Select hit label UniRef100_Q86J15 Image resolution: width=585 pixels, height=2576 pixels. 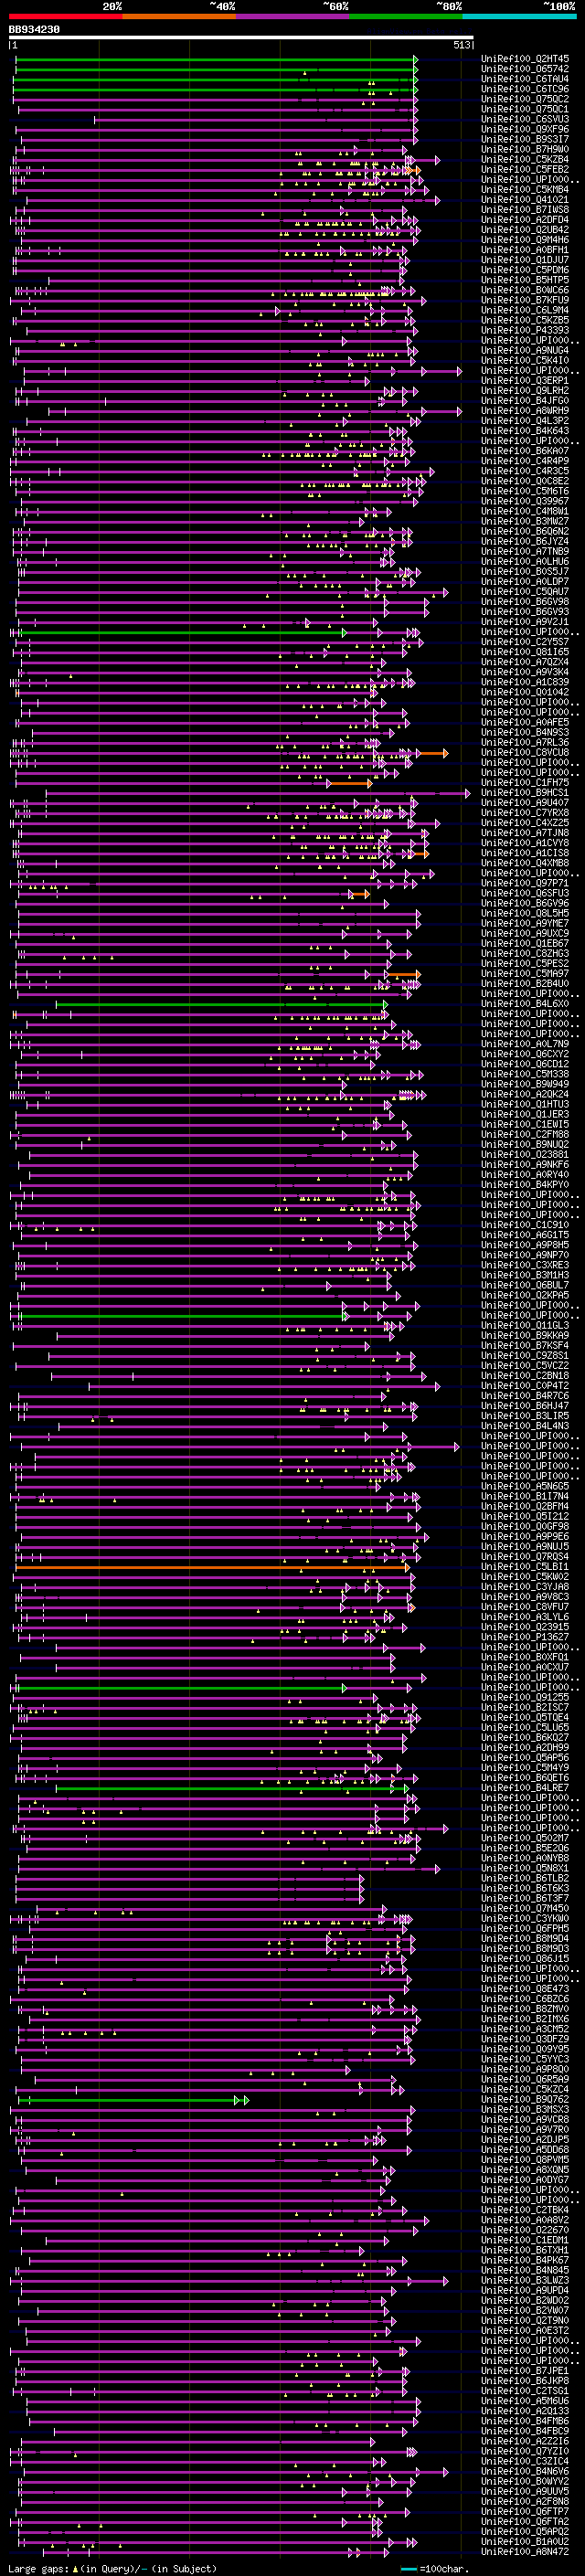pyautogui.click(x=525, y=1959)
